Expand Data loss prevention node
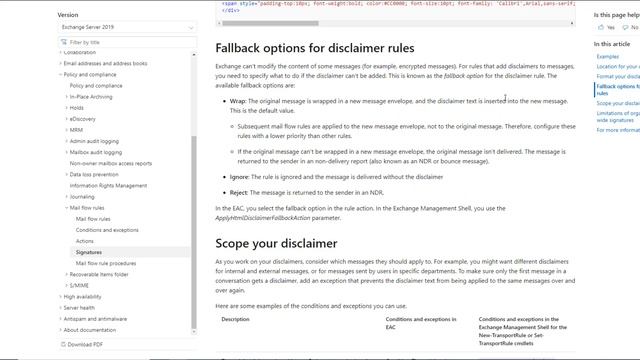 coord(67,174)
